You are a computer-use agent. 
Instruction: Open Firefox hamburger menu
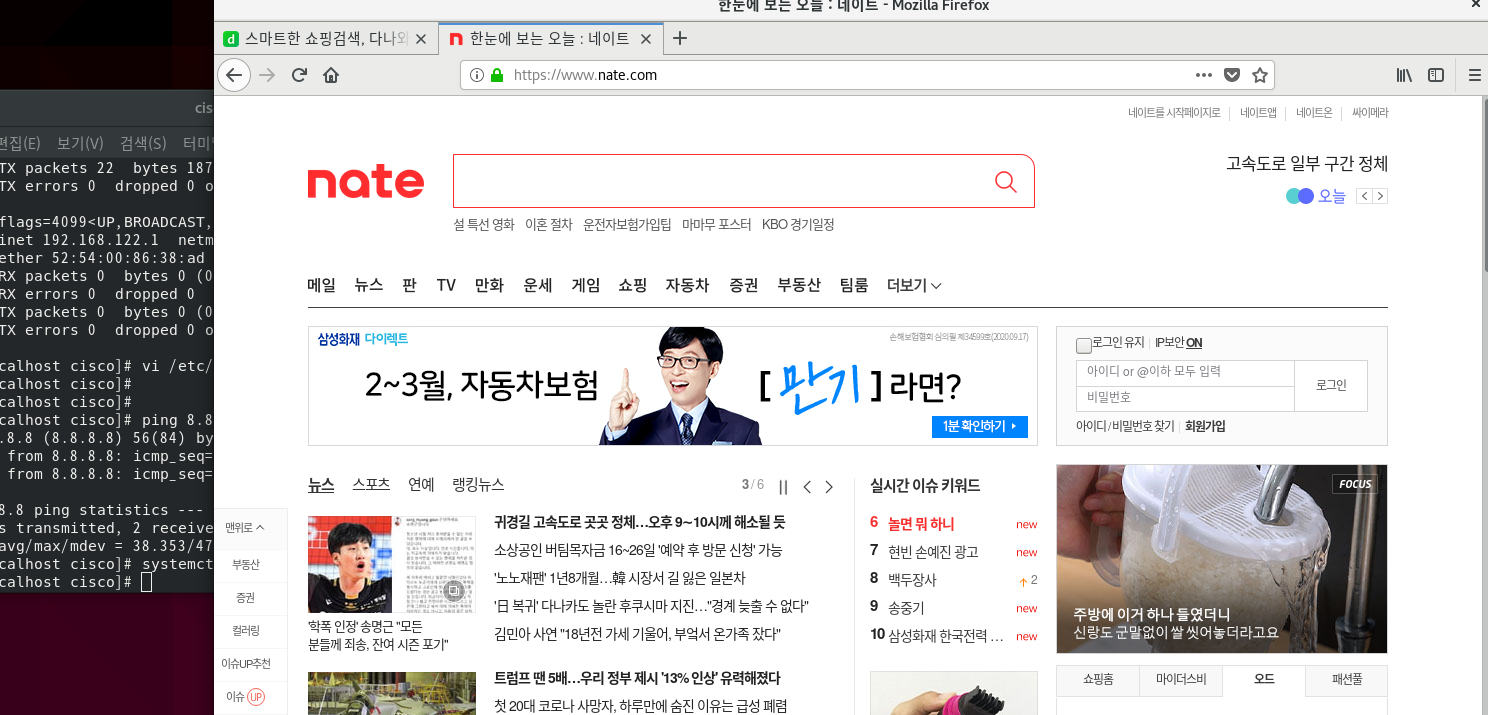1474,75
